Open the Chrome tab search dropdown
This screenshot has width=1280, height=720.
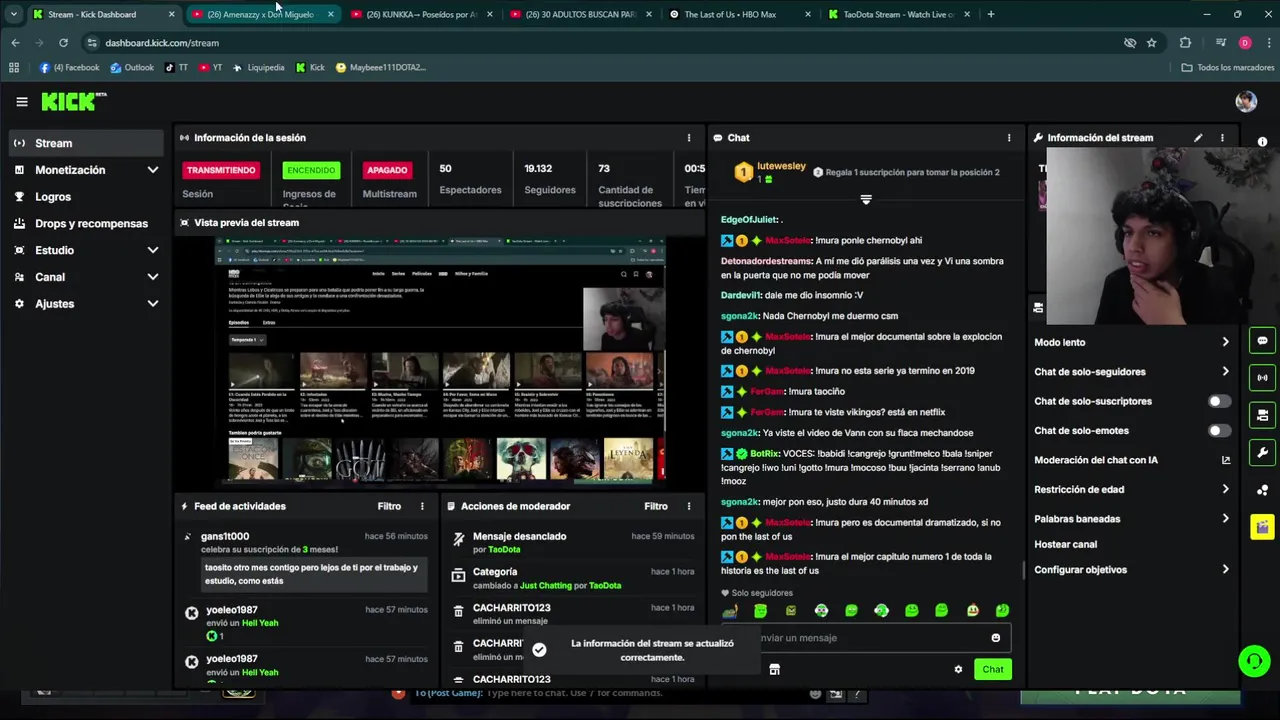tap(13, 14)
